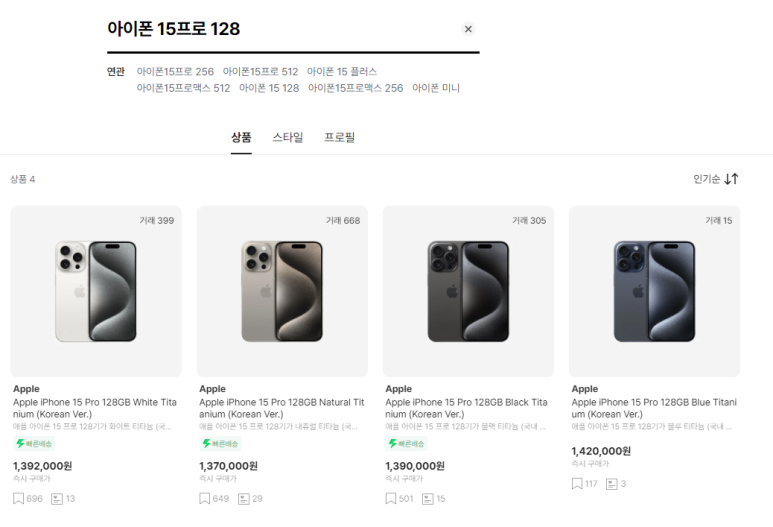Bookmark the Blue Titanium iPhone 15 Pro

(x=577, y=484)
